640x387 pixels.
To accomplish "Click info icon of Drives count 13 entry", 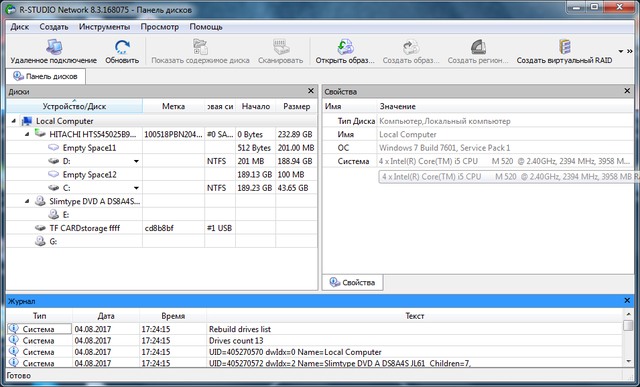I will coord(13,340).
